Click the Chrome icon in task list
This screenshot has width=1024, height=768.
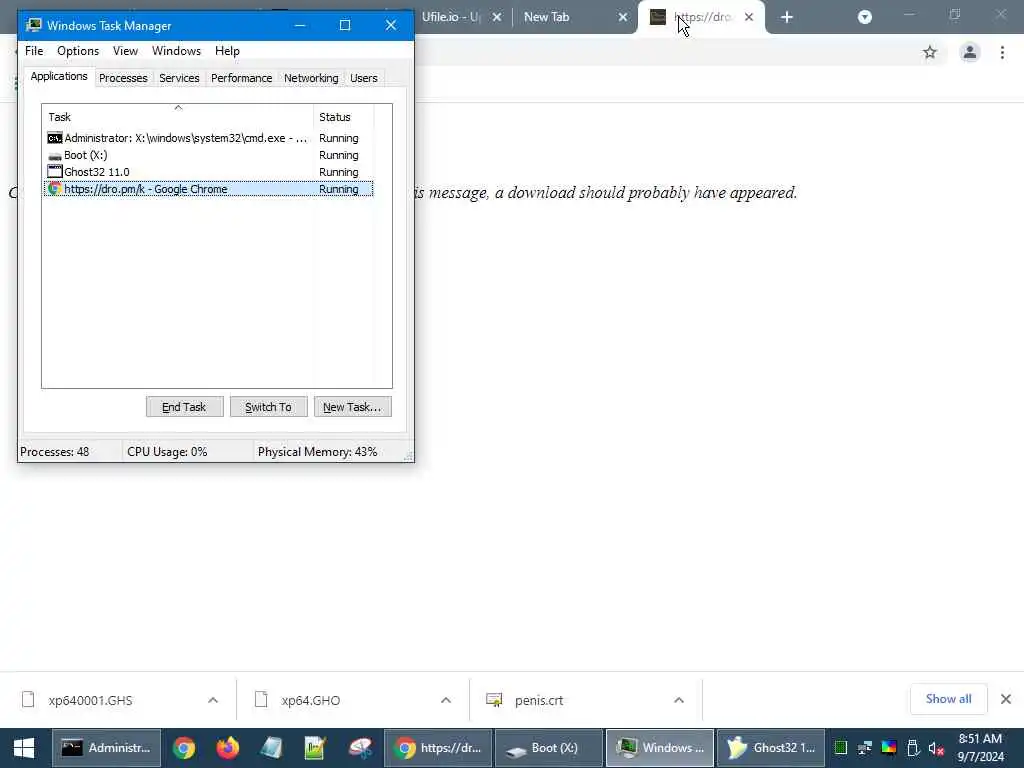click(55, 189)
